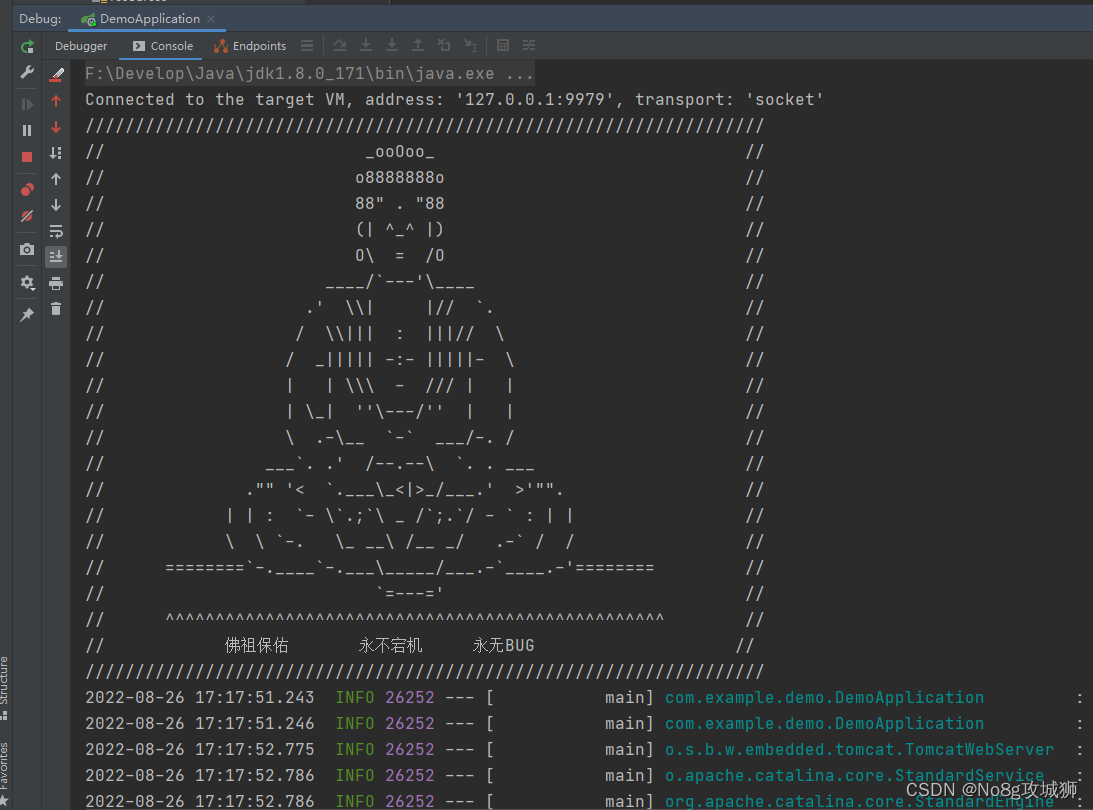The width and height of the screenshot is (1093, 810).
Task: Click Run to Cursor toolbar icon
Action: 471,45
